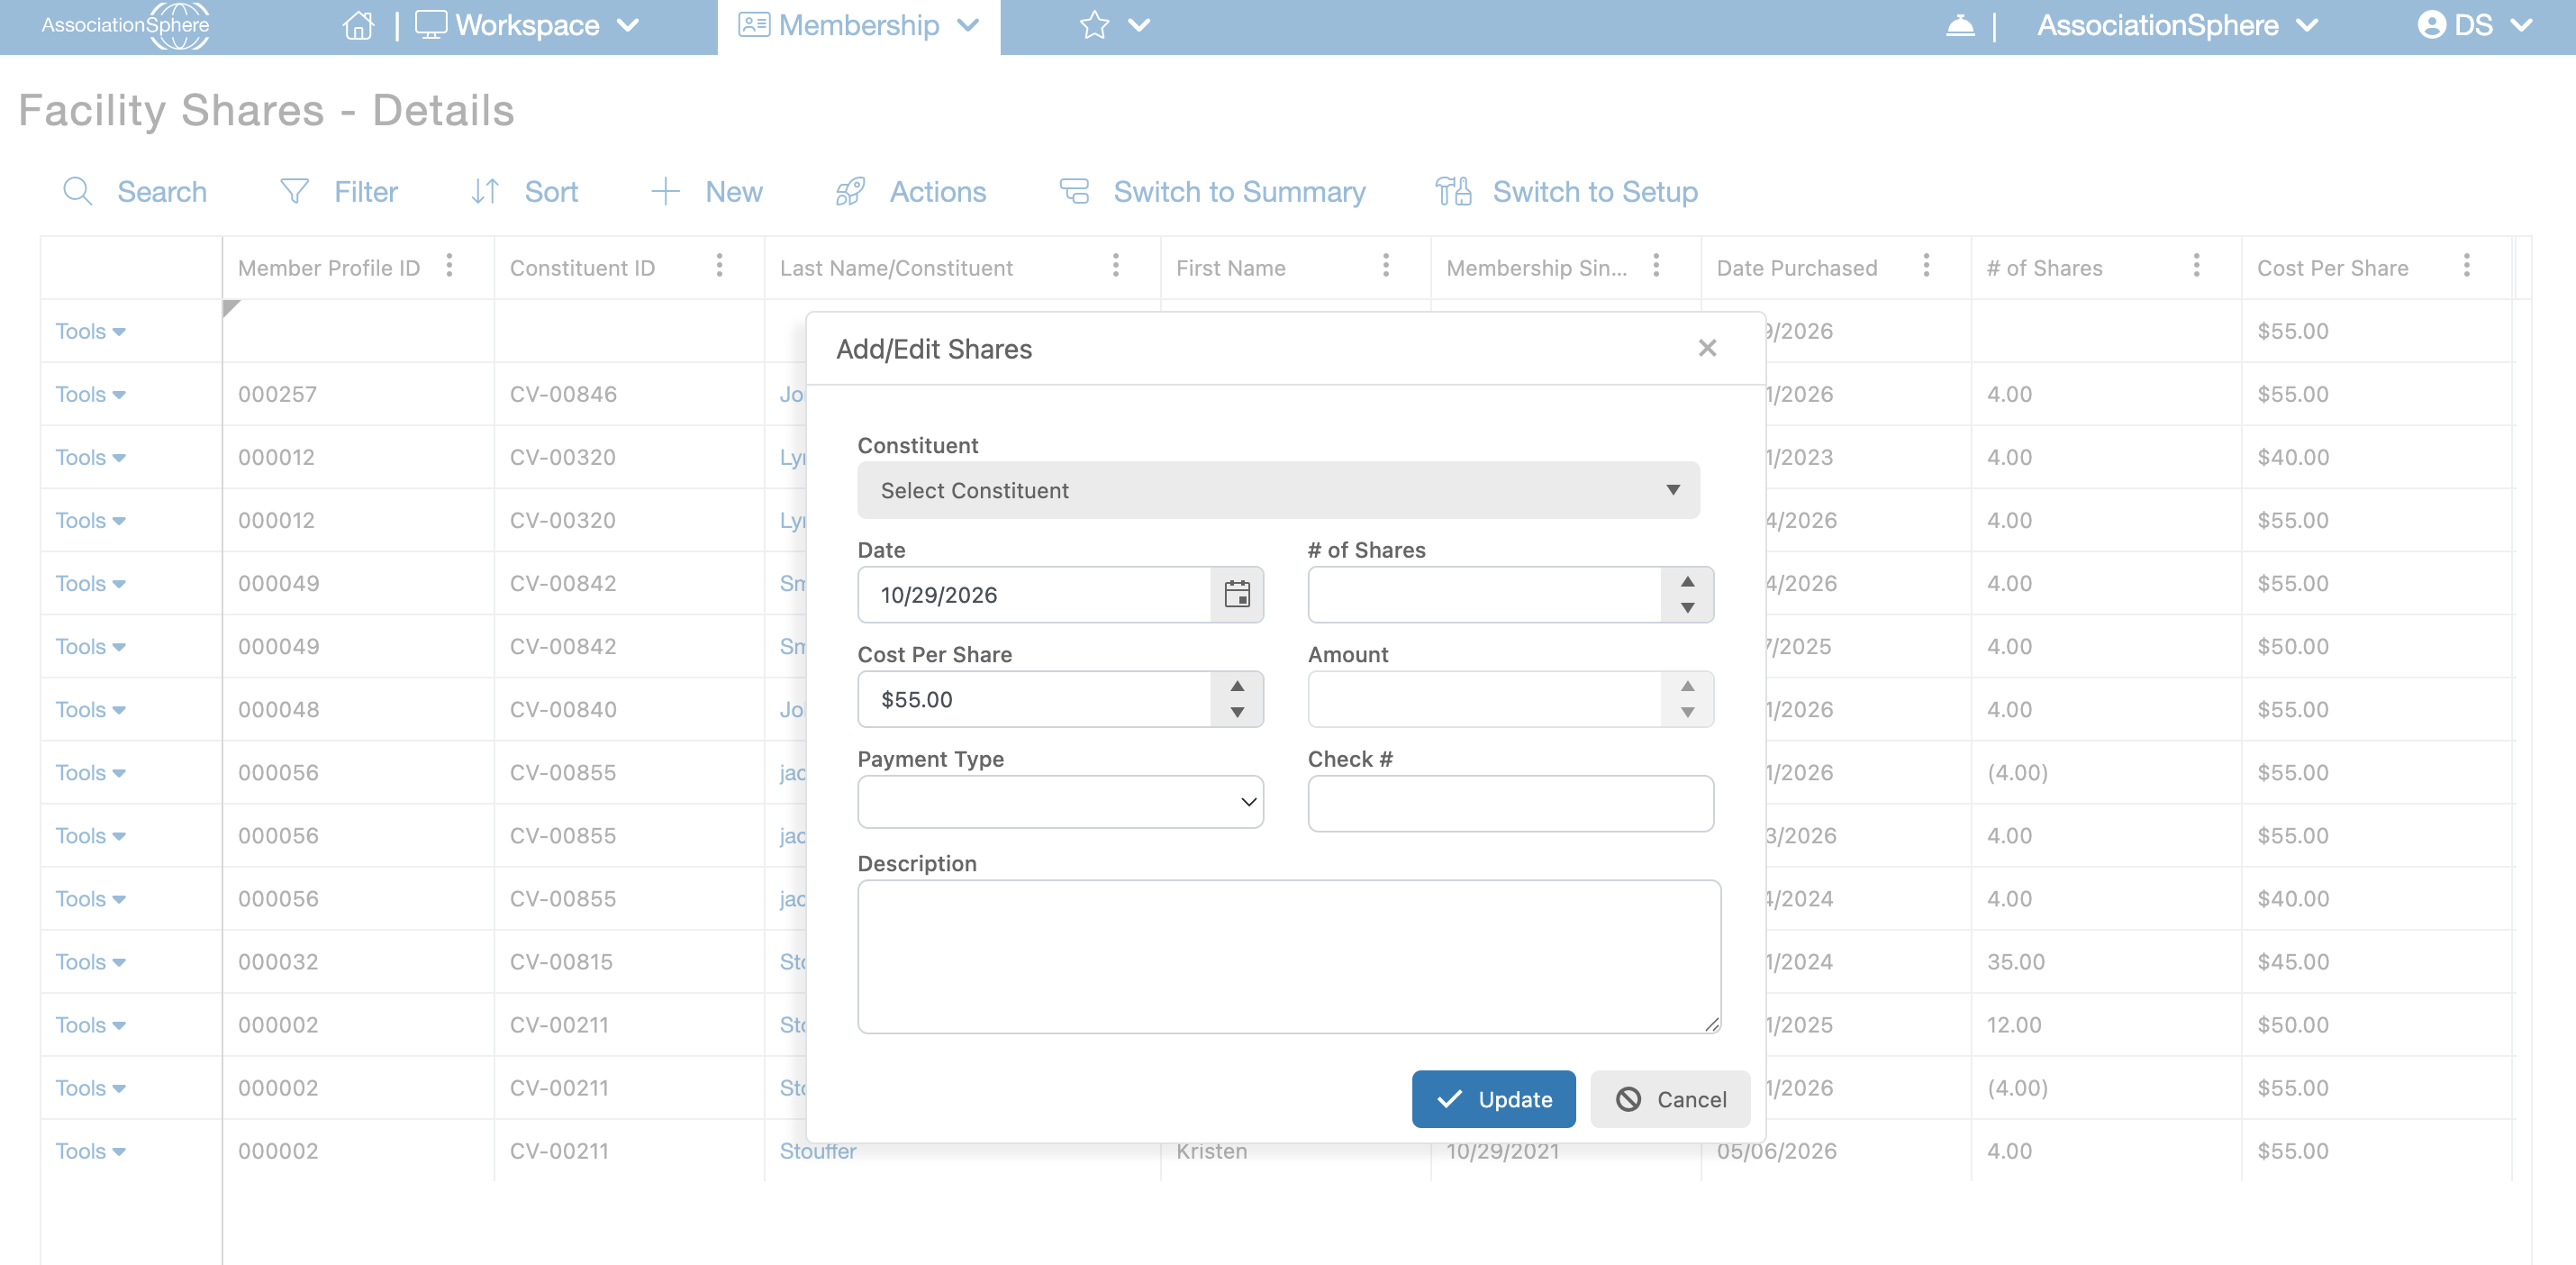2576x1265 pixels.
Task: Click the service bell icon
Action: (x=1960, y=25)
